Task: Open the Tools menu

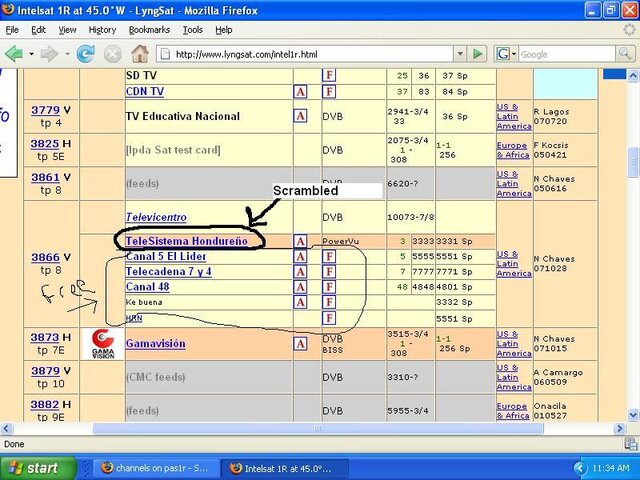Action: point(193,30)
